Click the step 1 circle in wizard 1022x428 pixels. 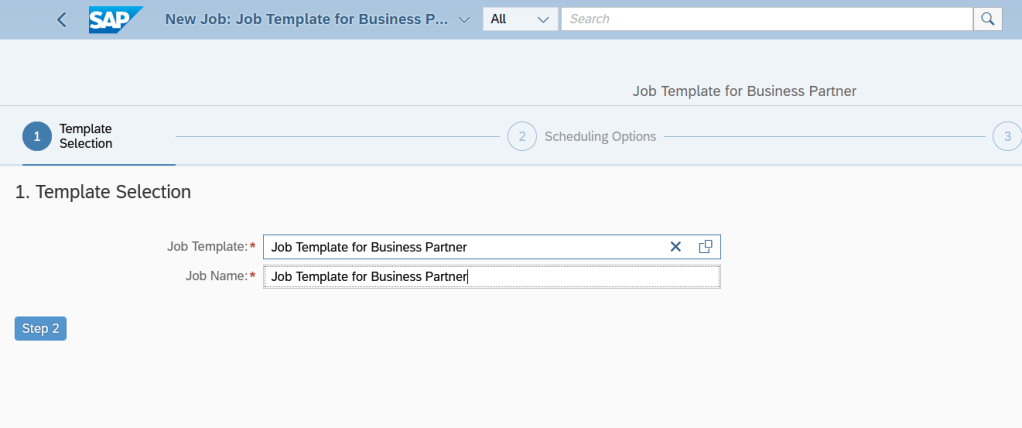tap(37, 136)
